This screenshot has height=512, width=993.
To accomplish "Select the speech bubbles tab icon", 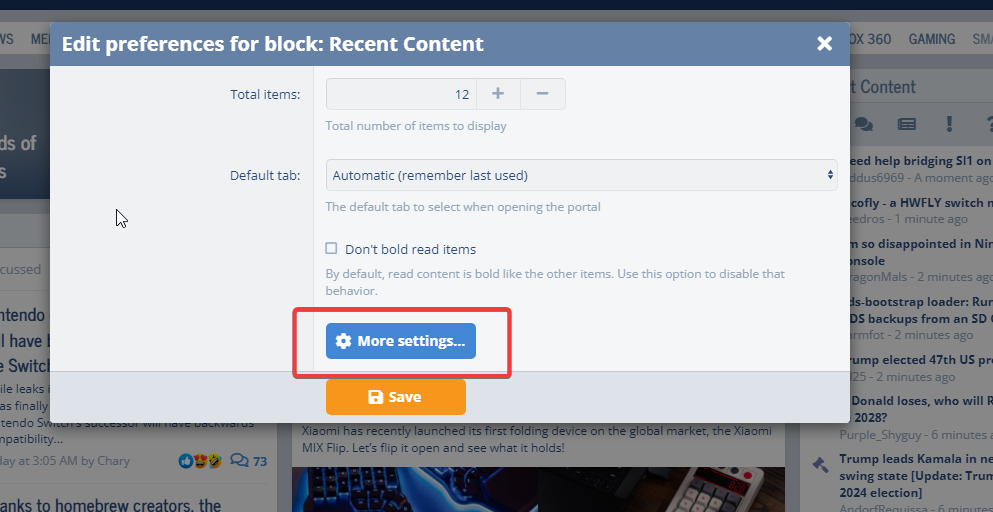I will tap(864, 124).
